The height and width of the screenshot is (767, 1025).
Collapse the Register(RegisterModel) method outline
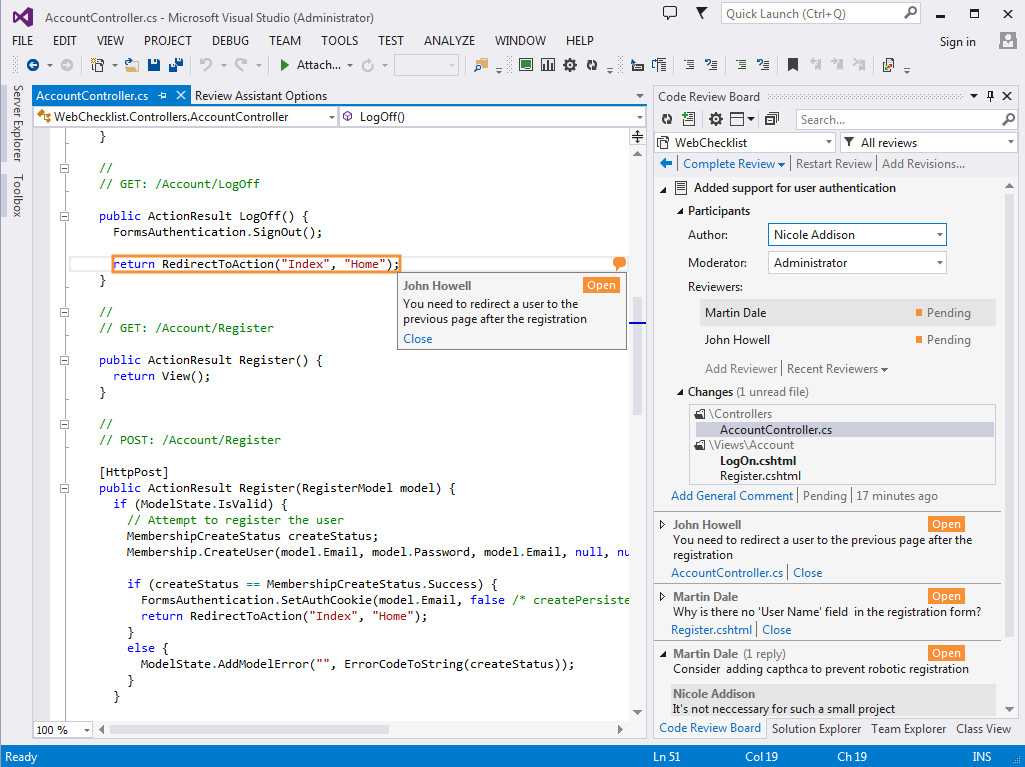64,488
